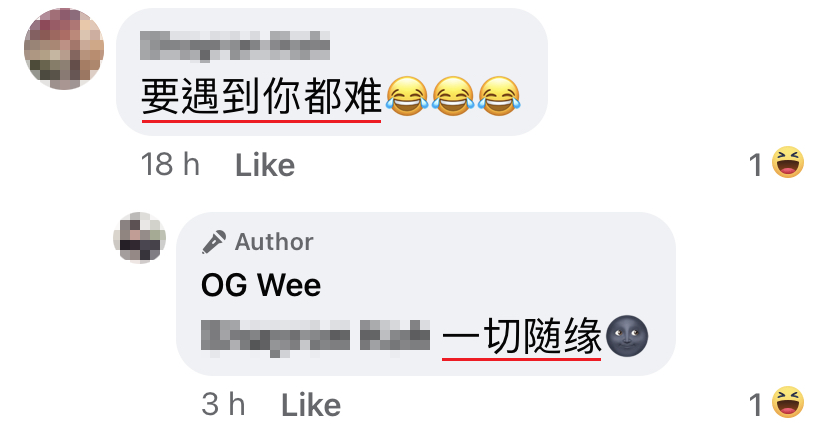The image size is (828, 426).
Task: Click the middle tears-of-joy emoji
Action: (x=453, y=96)
